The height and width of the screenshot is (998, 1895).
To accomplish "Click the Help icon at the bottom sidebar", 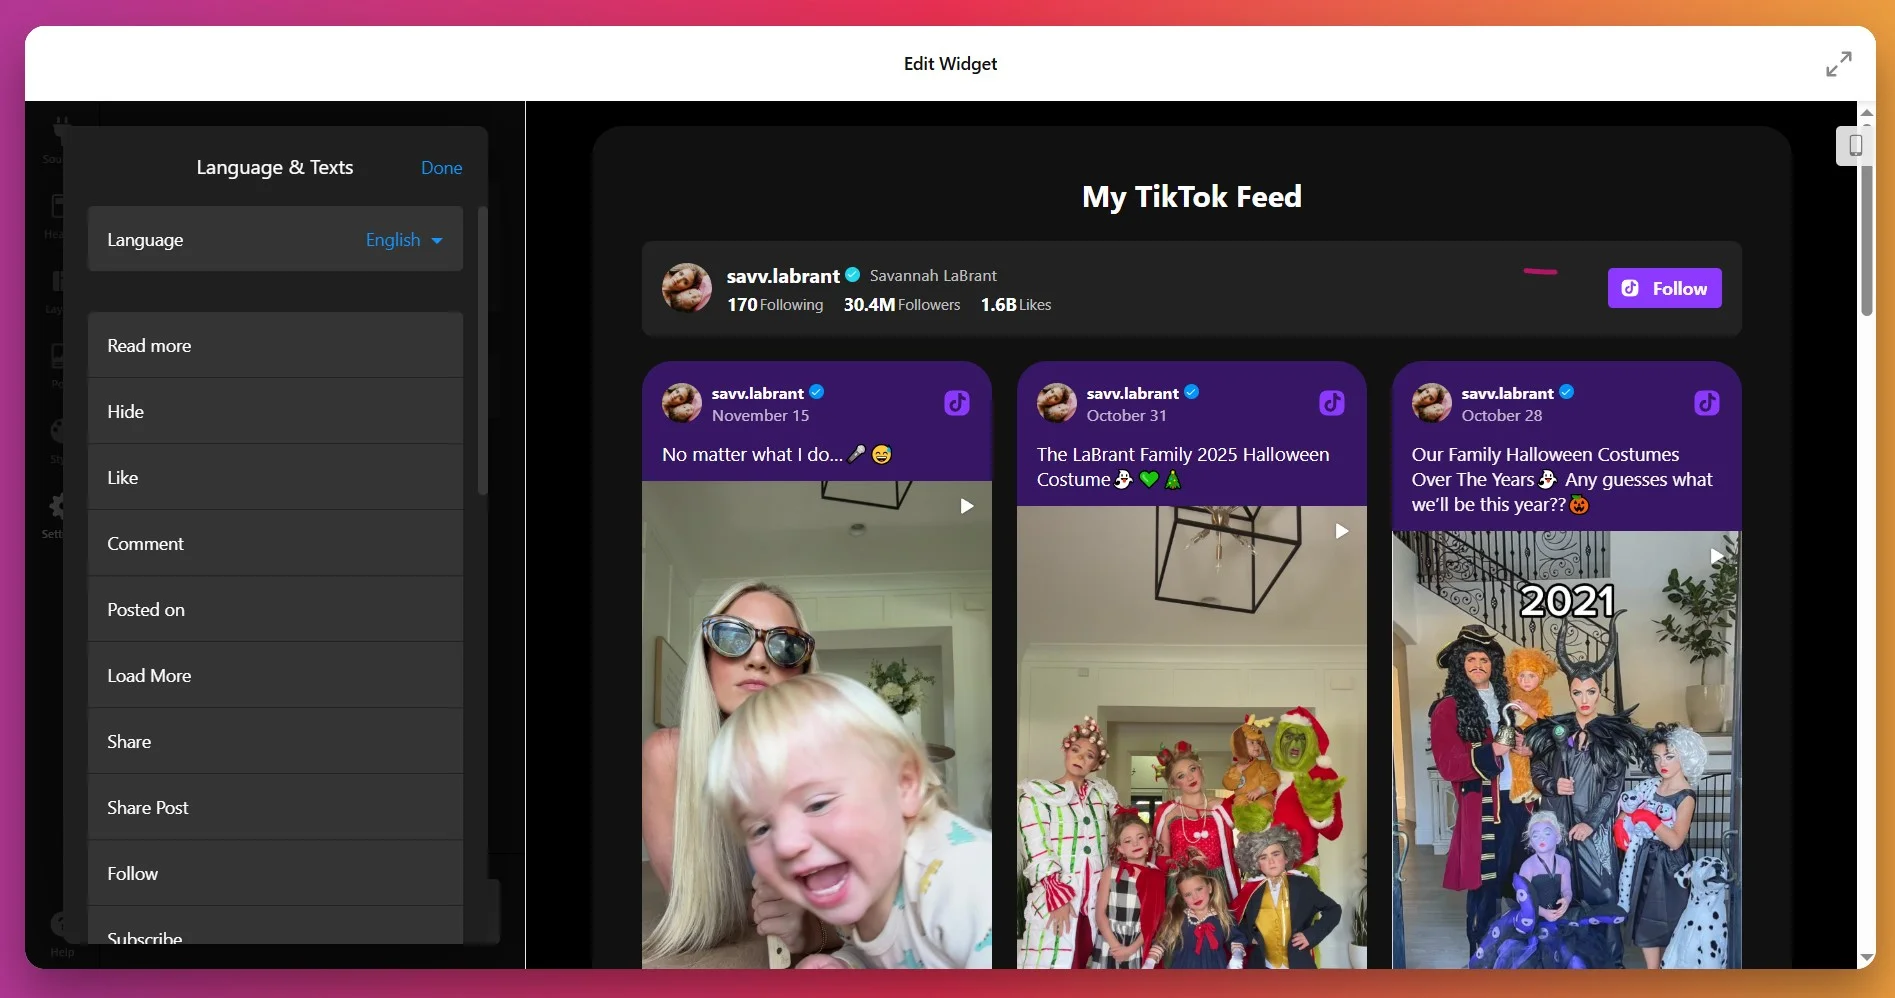I will pyautogui.click(x=60, y=930).
